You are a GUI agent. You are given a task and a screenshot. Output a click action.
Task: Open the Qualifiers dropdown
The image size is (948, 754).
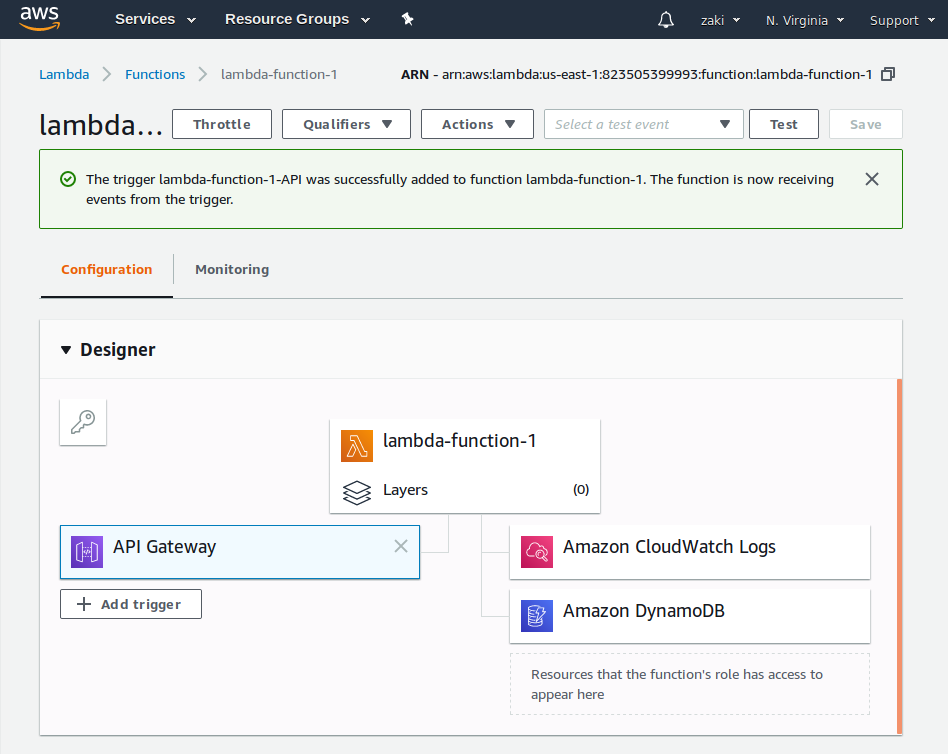pyautogui.click(x=346, y=124)
